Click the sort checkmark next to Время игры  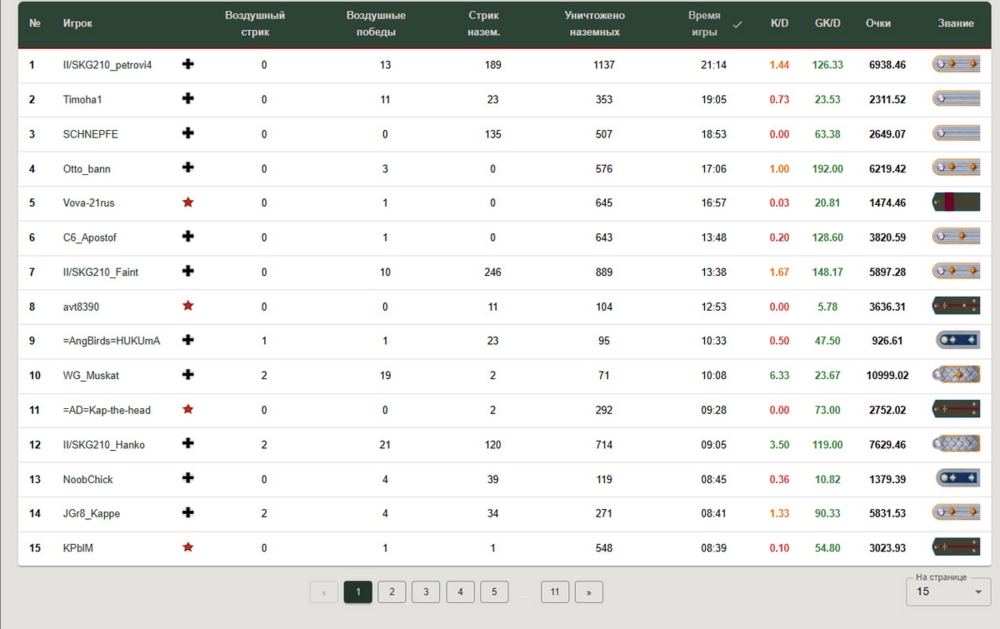point(738,24)
